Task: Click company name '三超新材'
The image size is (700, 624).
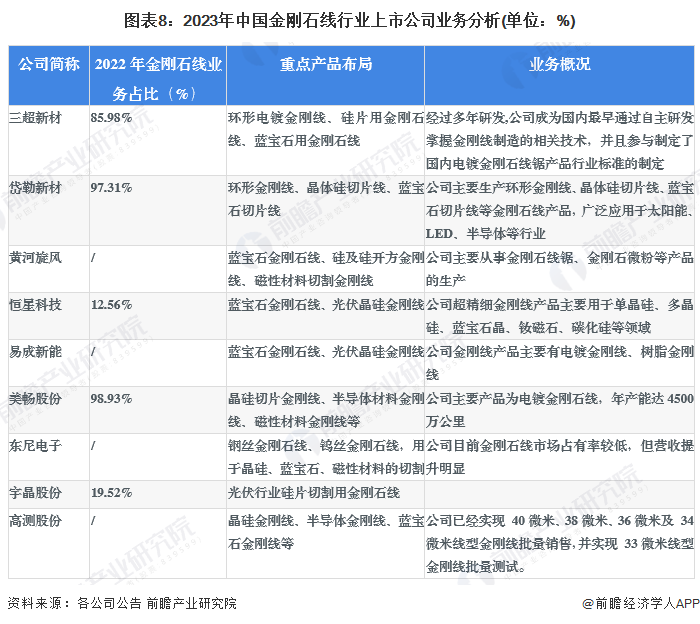Action: point(35,118)
